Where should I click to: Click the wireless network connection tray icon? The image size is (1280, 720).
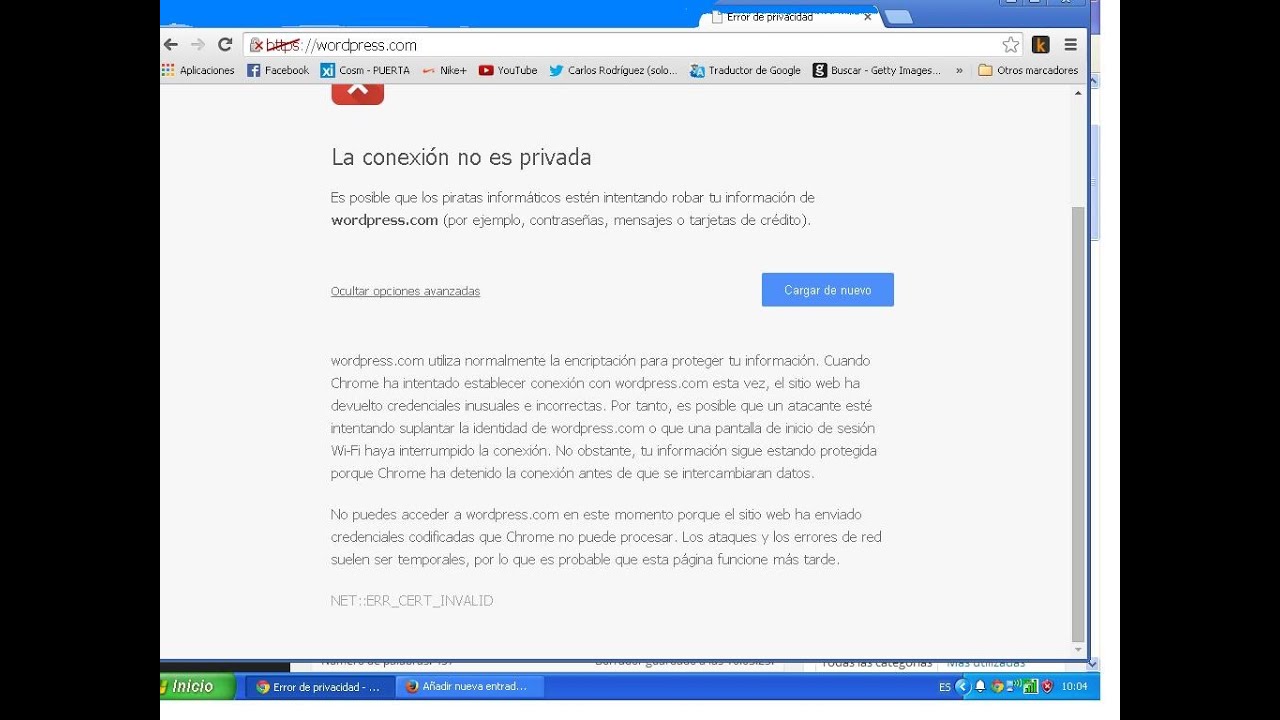coord(1013,686)
